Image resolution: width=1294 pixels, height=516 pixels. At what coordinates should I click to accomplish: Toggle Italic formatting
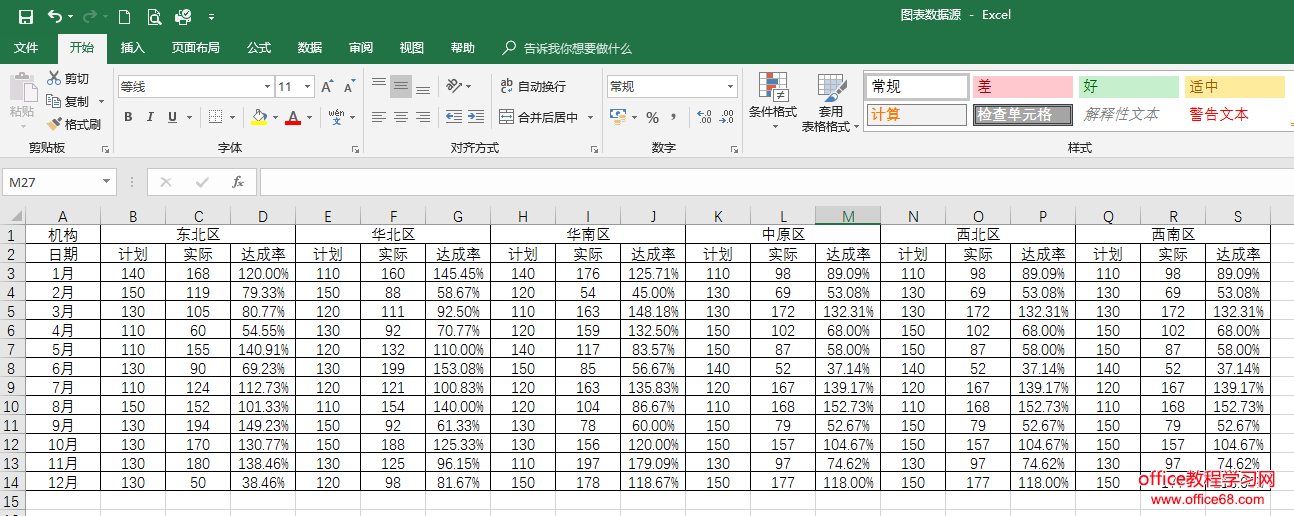point(150,117)
